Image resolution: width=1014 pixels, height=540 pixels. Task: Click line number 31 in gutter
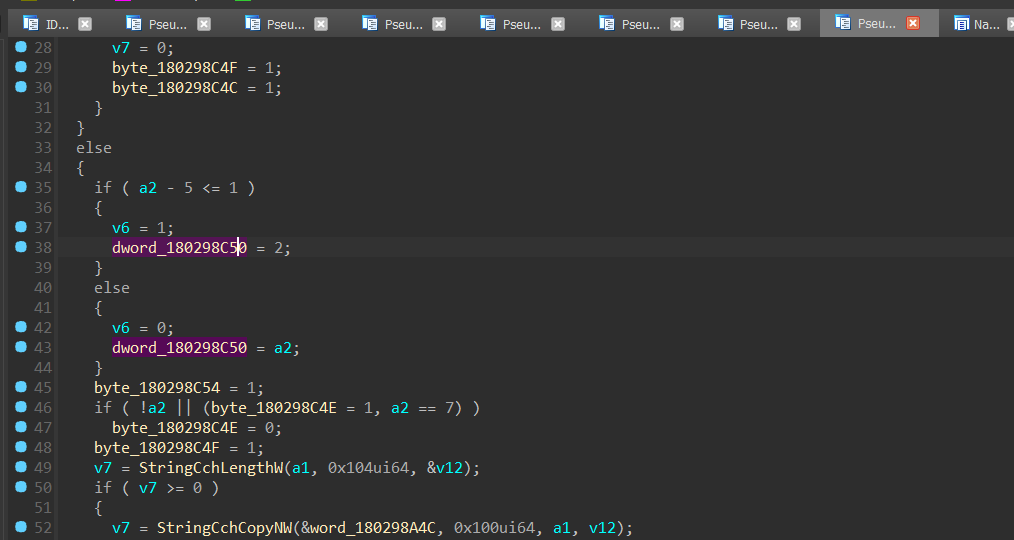tap(43, 107)
